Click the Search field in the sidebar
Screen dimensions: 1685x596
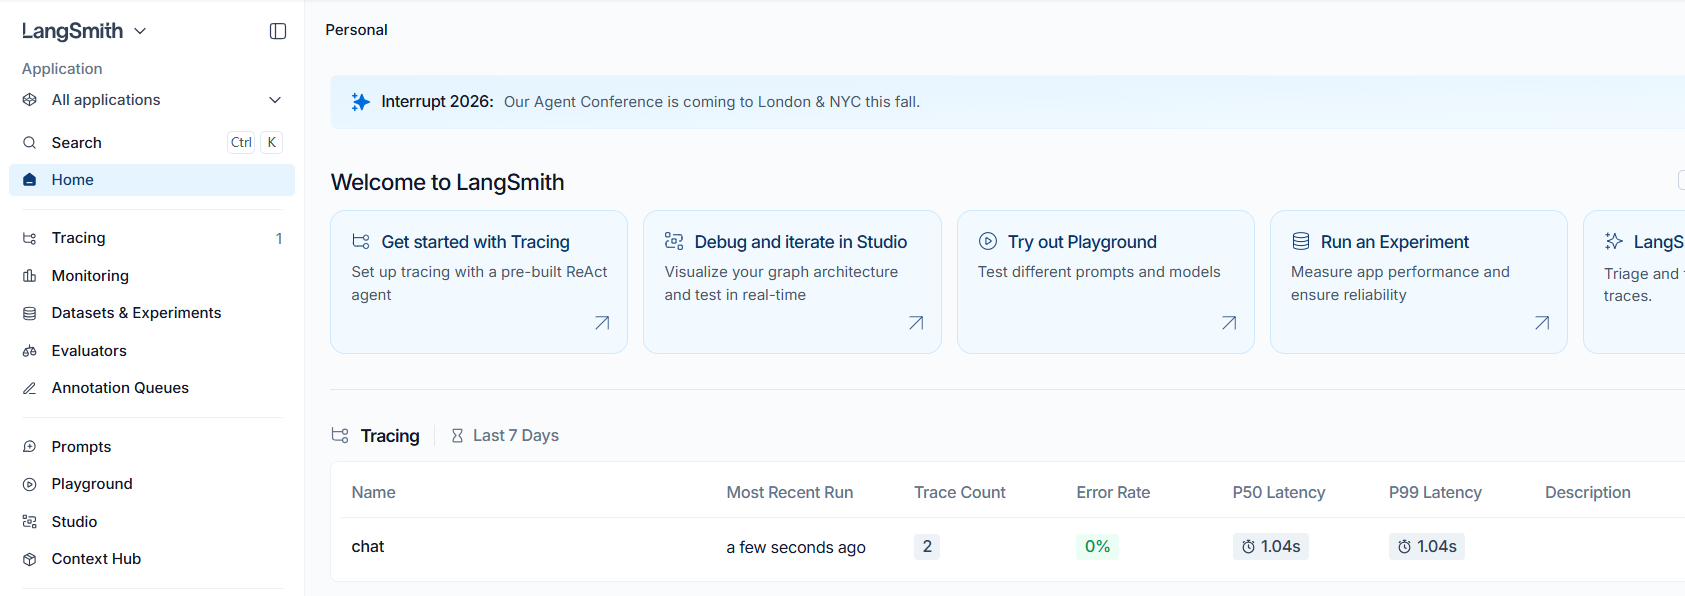pyautogui.click(x=152, y=143)
